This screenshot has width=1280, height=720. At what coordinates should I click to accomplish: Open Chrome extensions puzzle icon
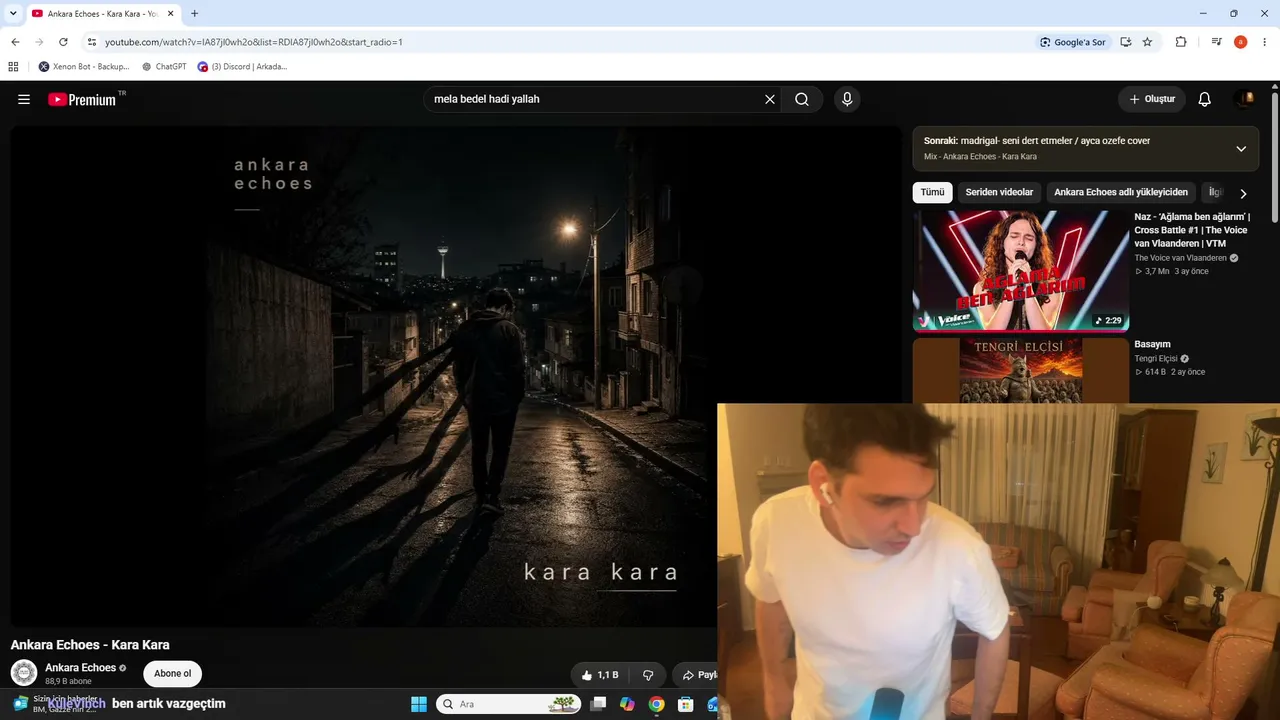point(1181,42)
